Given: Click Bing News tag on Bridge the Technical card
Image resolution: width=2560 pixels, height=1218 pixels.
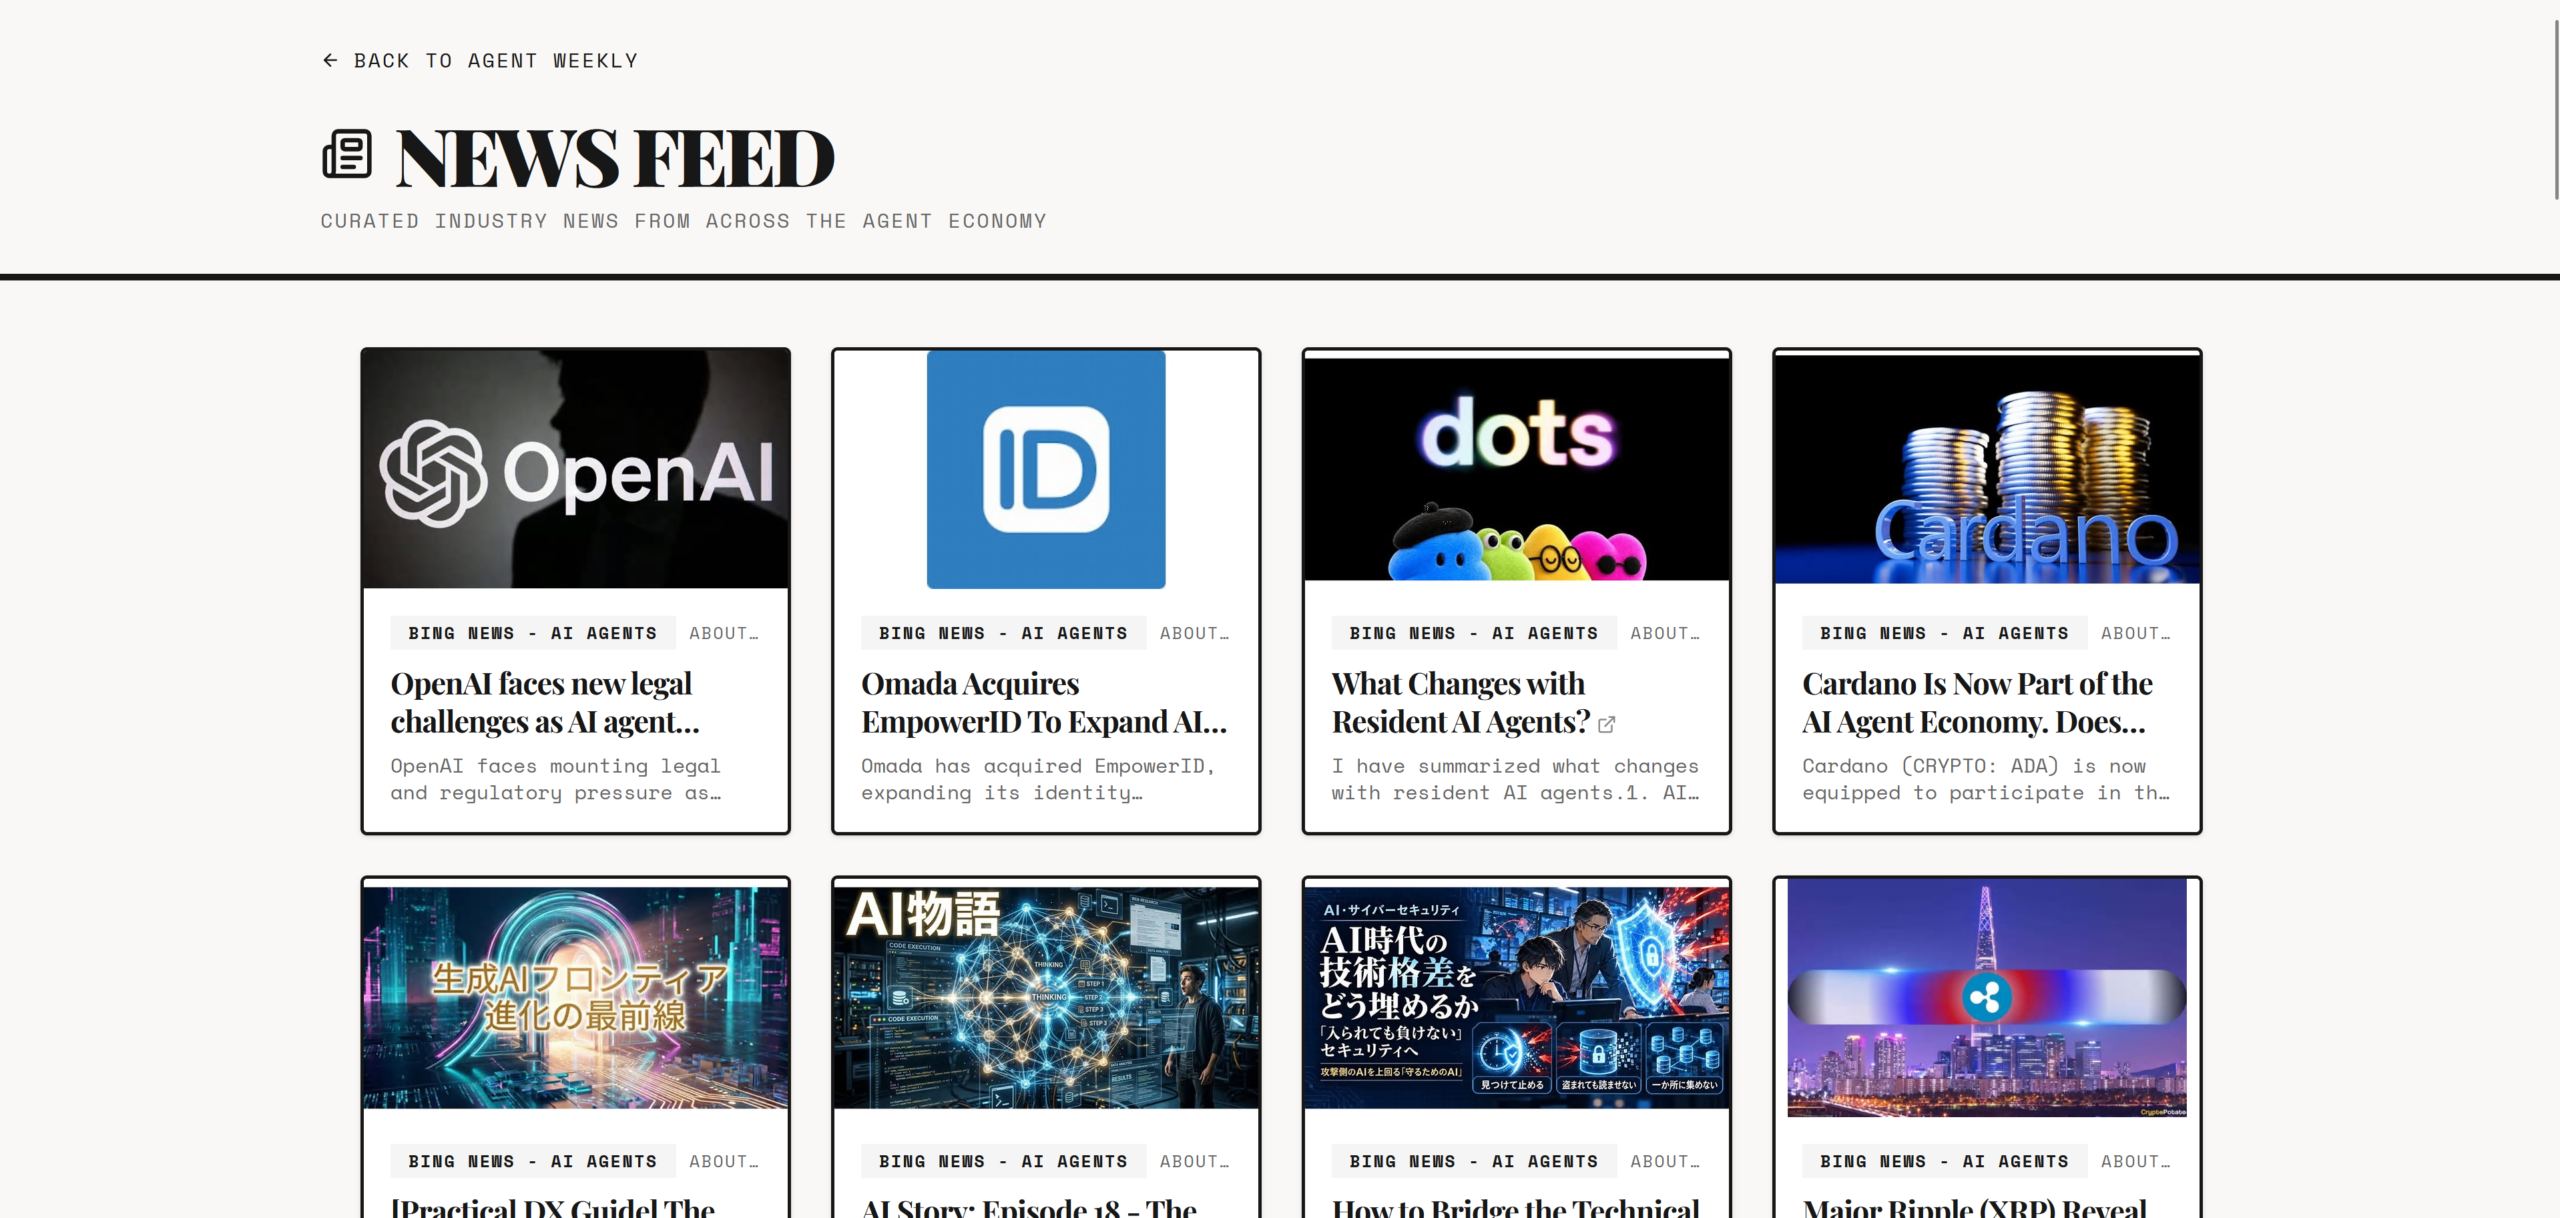Looking at the screenshot, I should click(1474, 1161).
